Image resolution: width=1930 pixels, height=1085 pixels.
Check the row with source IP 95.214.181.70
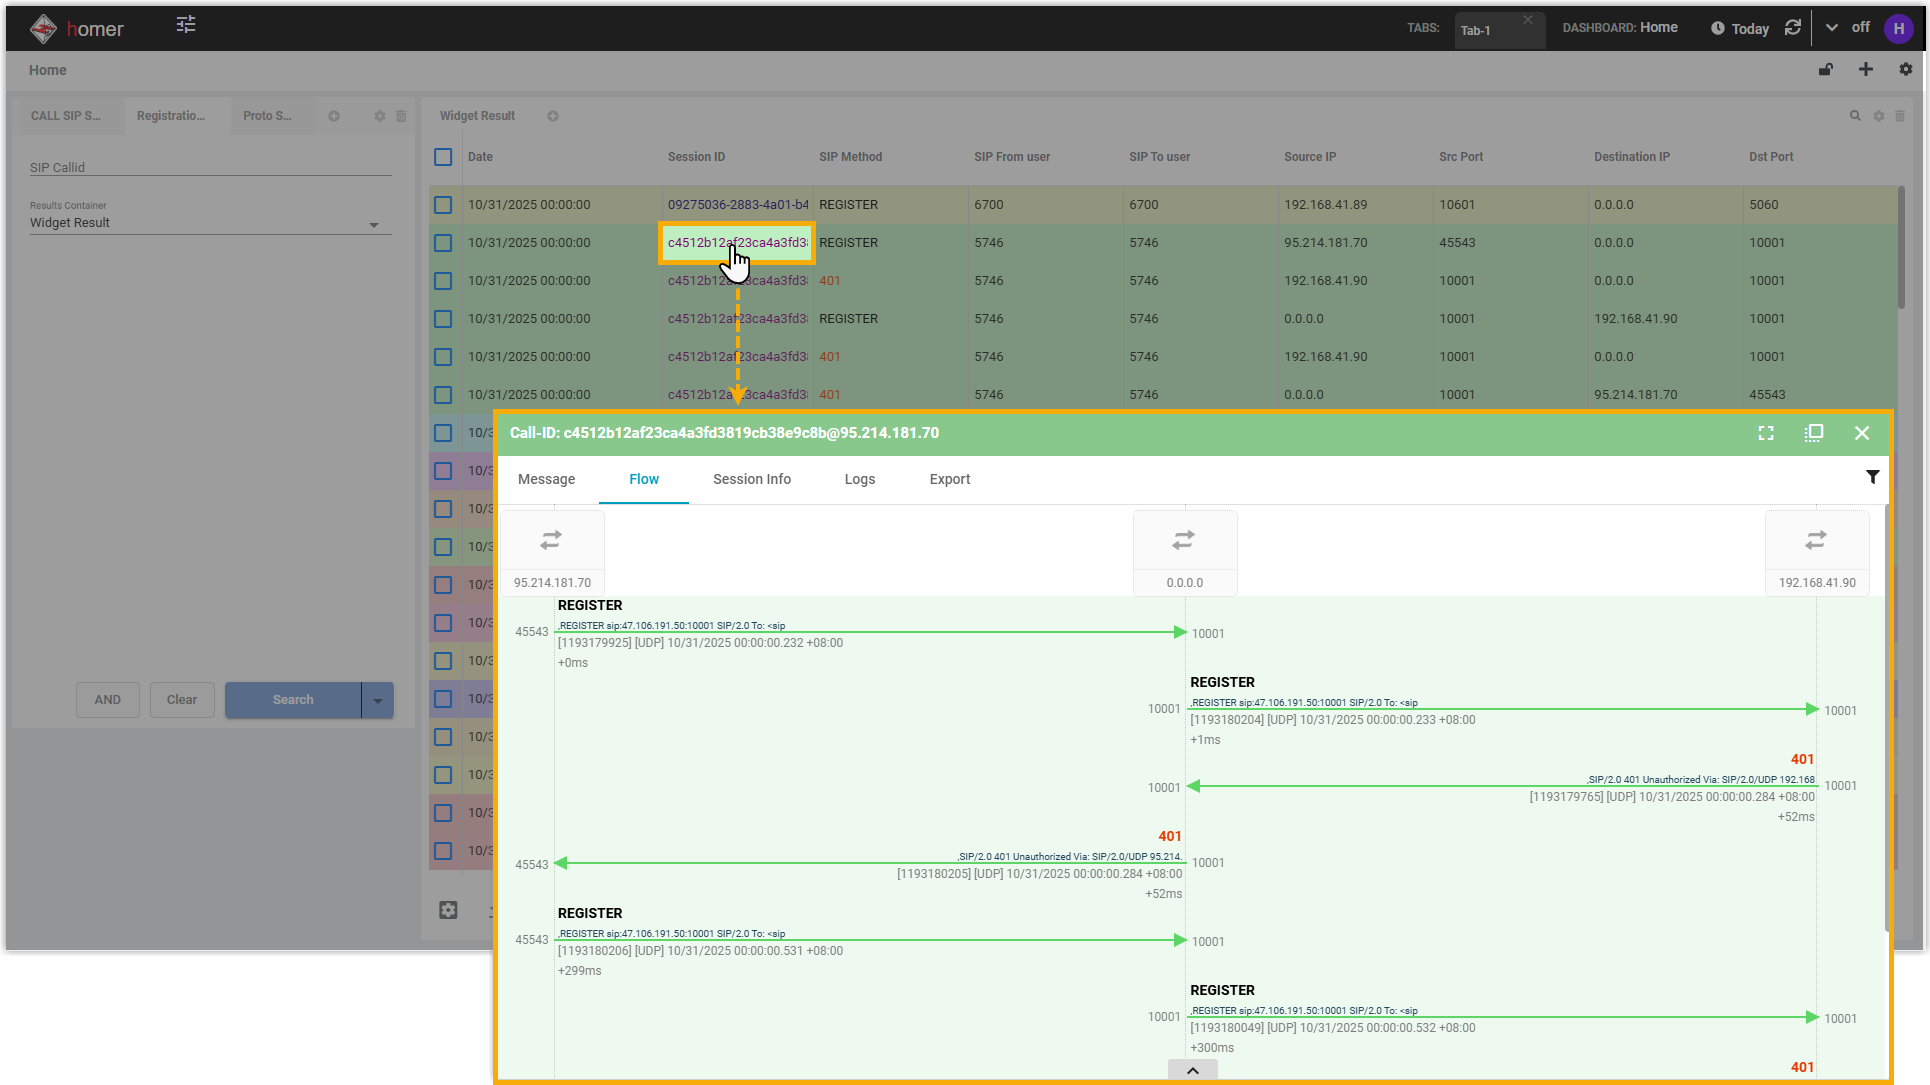(x=443, y=243)
